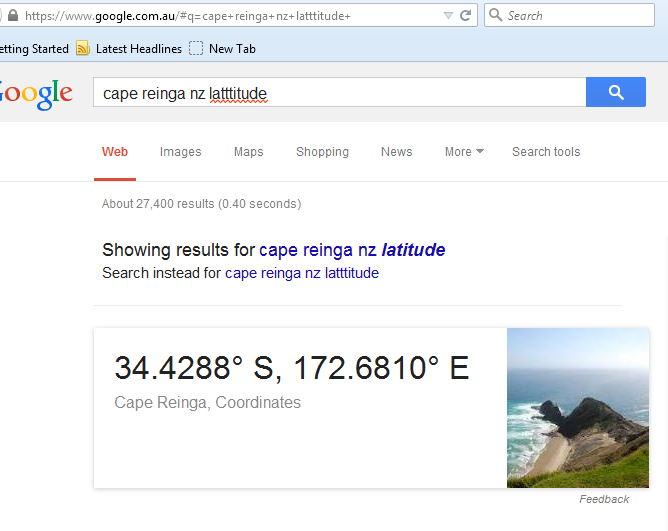Click the Feedback link below the card
The width and height of the screenshot is (668, 531).
pyautogui.click(x=604, y=499)
